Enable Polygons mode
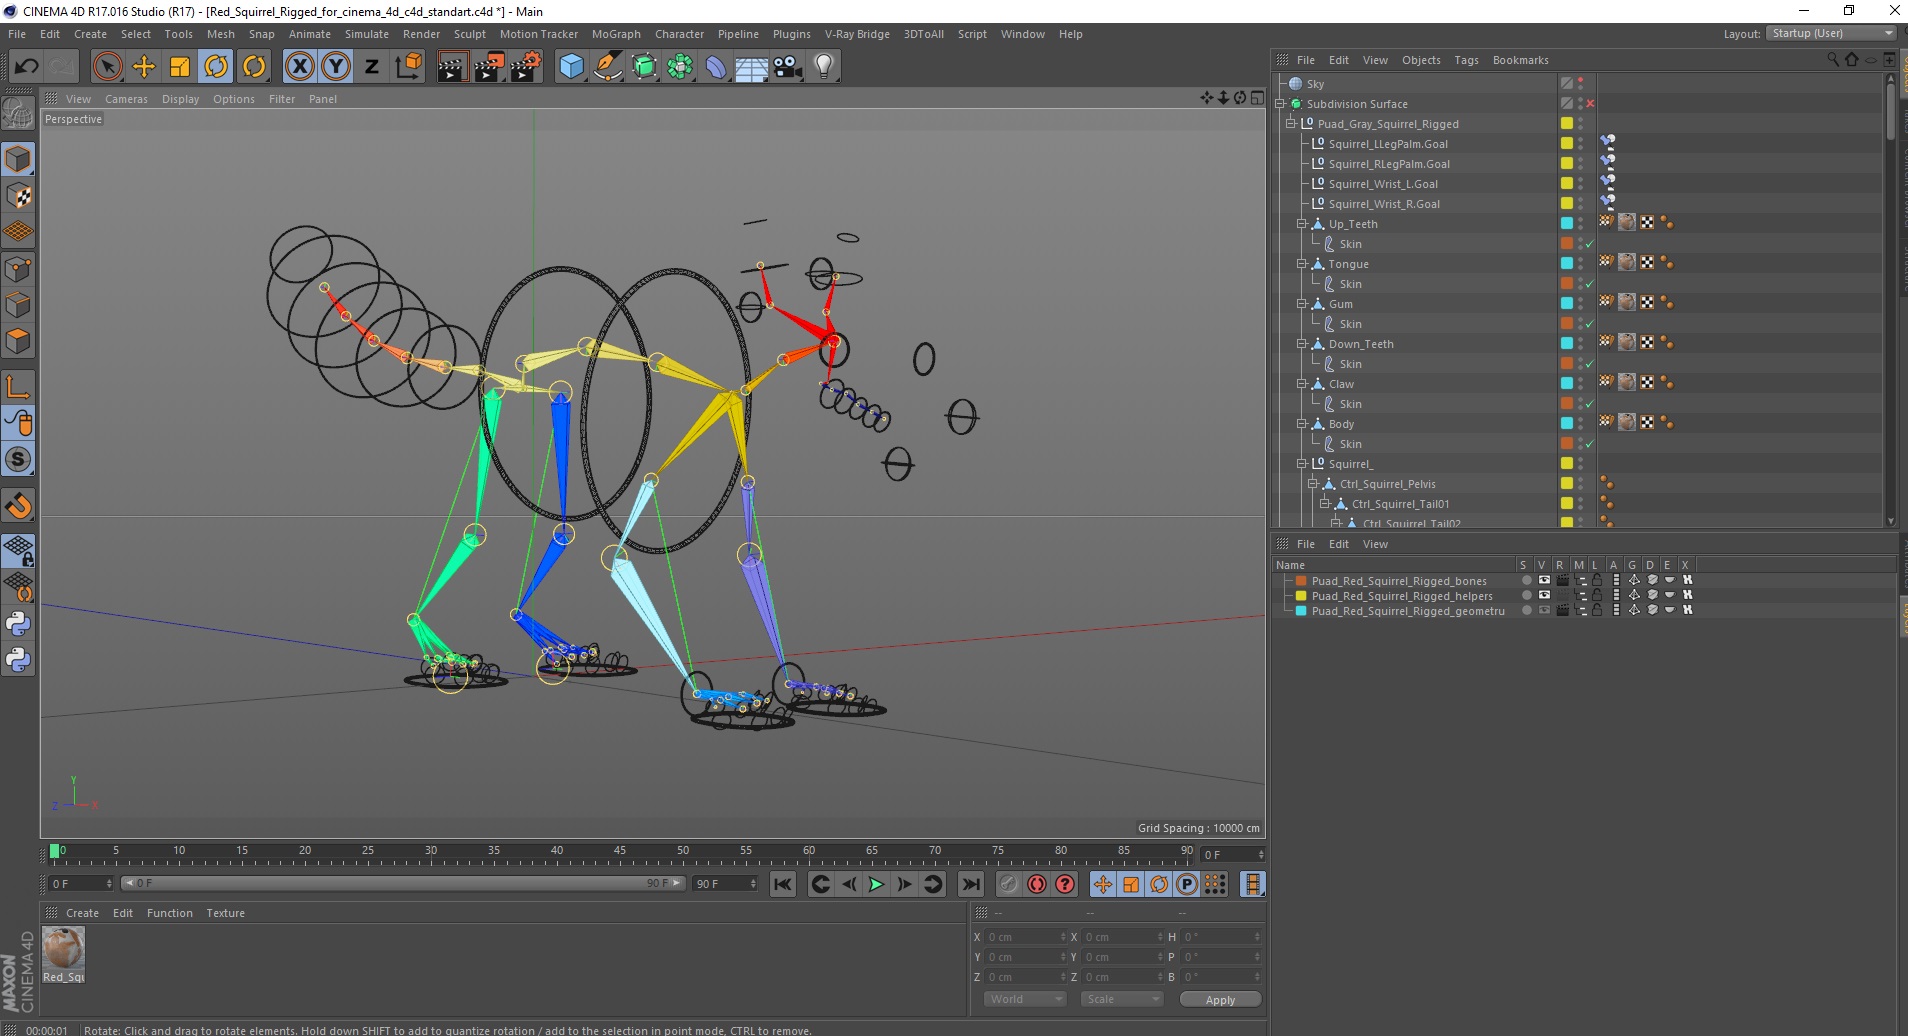Viewport: 1908px width, 1036px height. 18,341
